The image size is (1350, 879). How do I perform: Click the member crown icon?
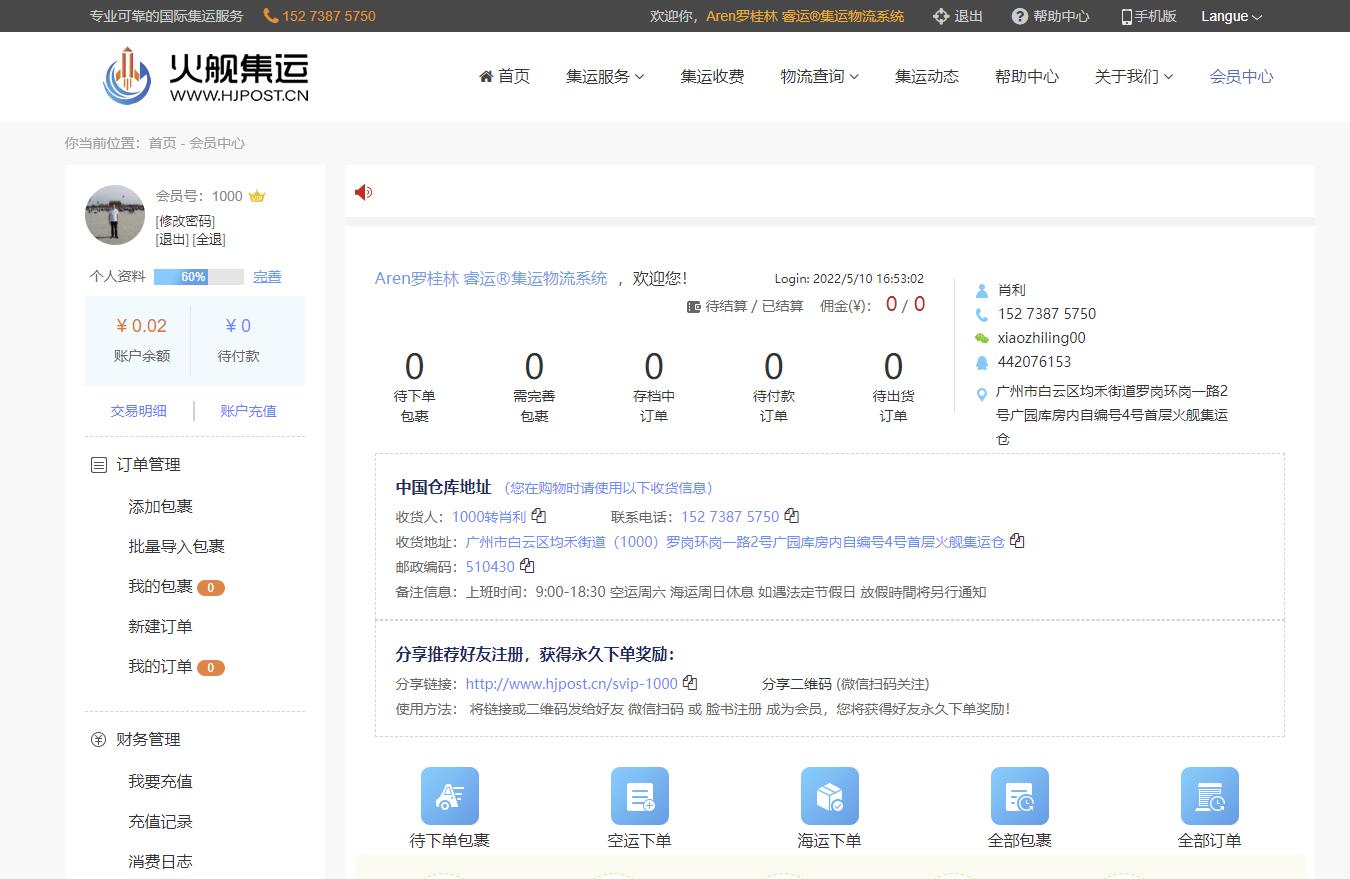[x=257, y=196]
